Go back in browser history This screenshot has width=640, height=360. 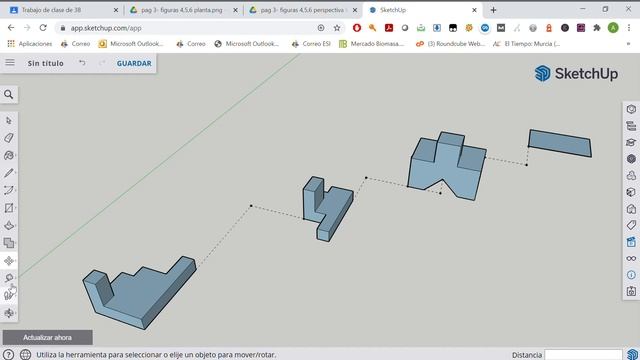click(11, 28)
